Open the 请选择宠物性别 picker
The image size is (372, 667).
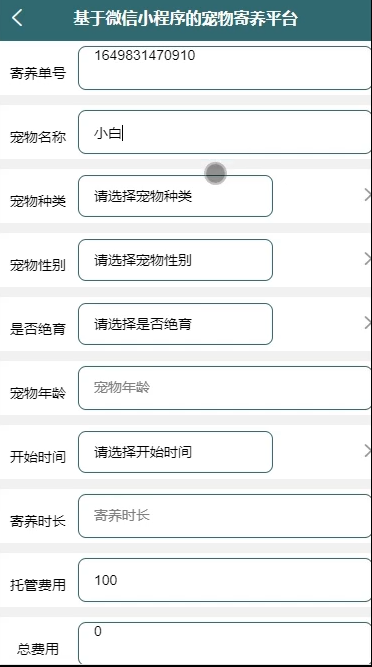point(175,260)
